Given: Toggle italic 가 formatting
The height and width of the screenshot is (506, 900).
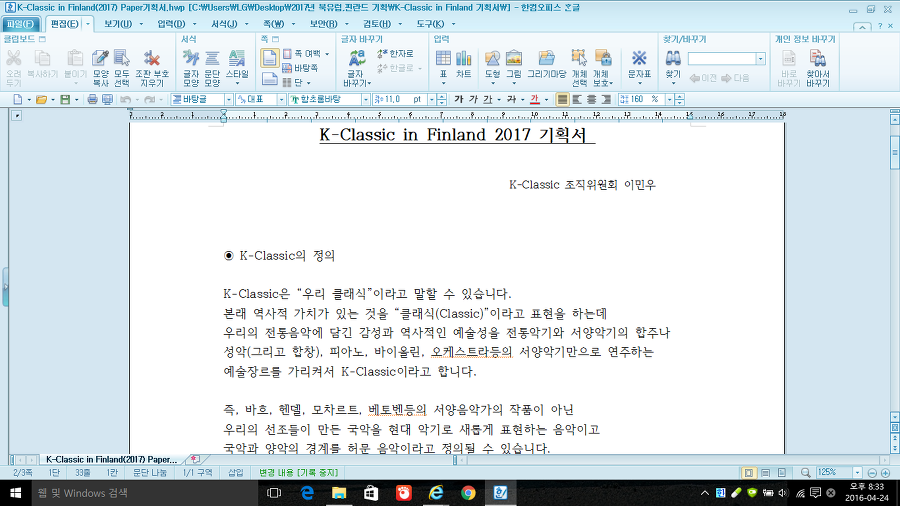Looking at the screenshot, I should click(473, 99).
